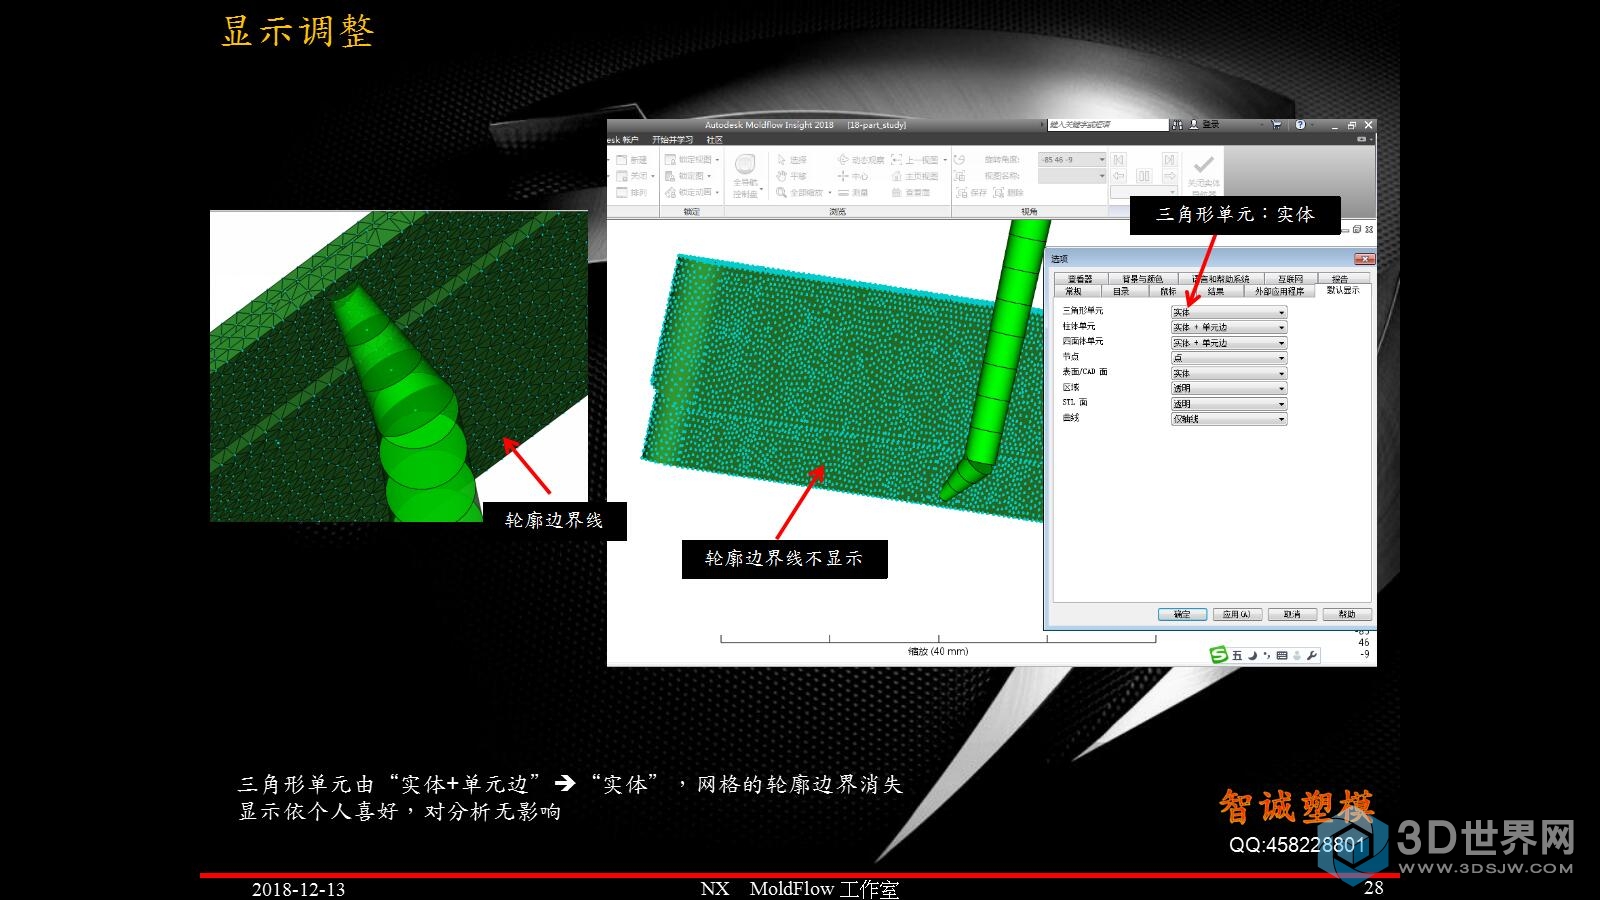
Task: Click the 五 Wubi mode indicator
Action: coord(1237,656)
